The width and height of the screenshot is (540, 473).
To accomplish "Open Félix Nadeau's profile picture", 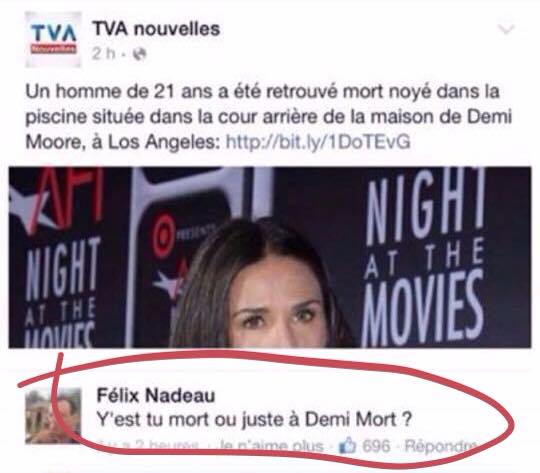I will 53,416.
